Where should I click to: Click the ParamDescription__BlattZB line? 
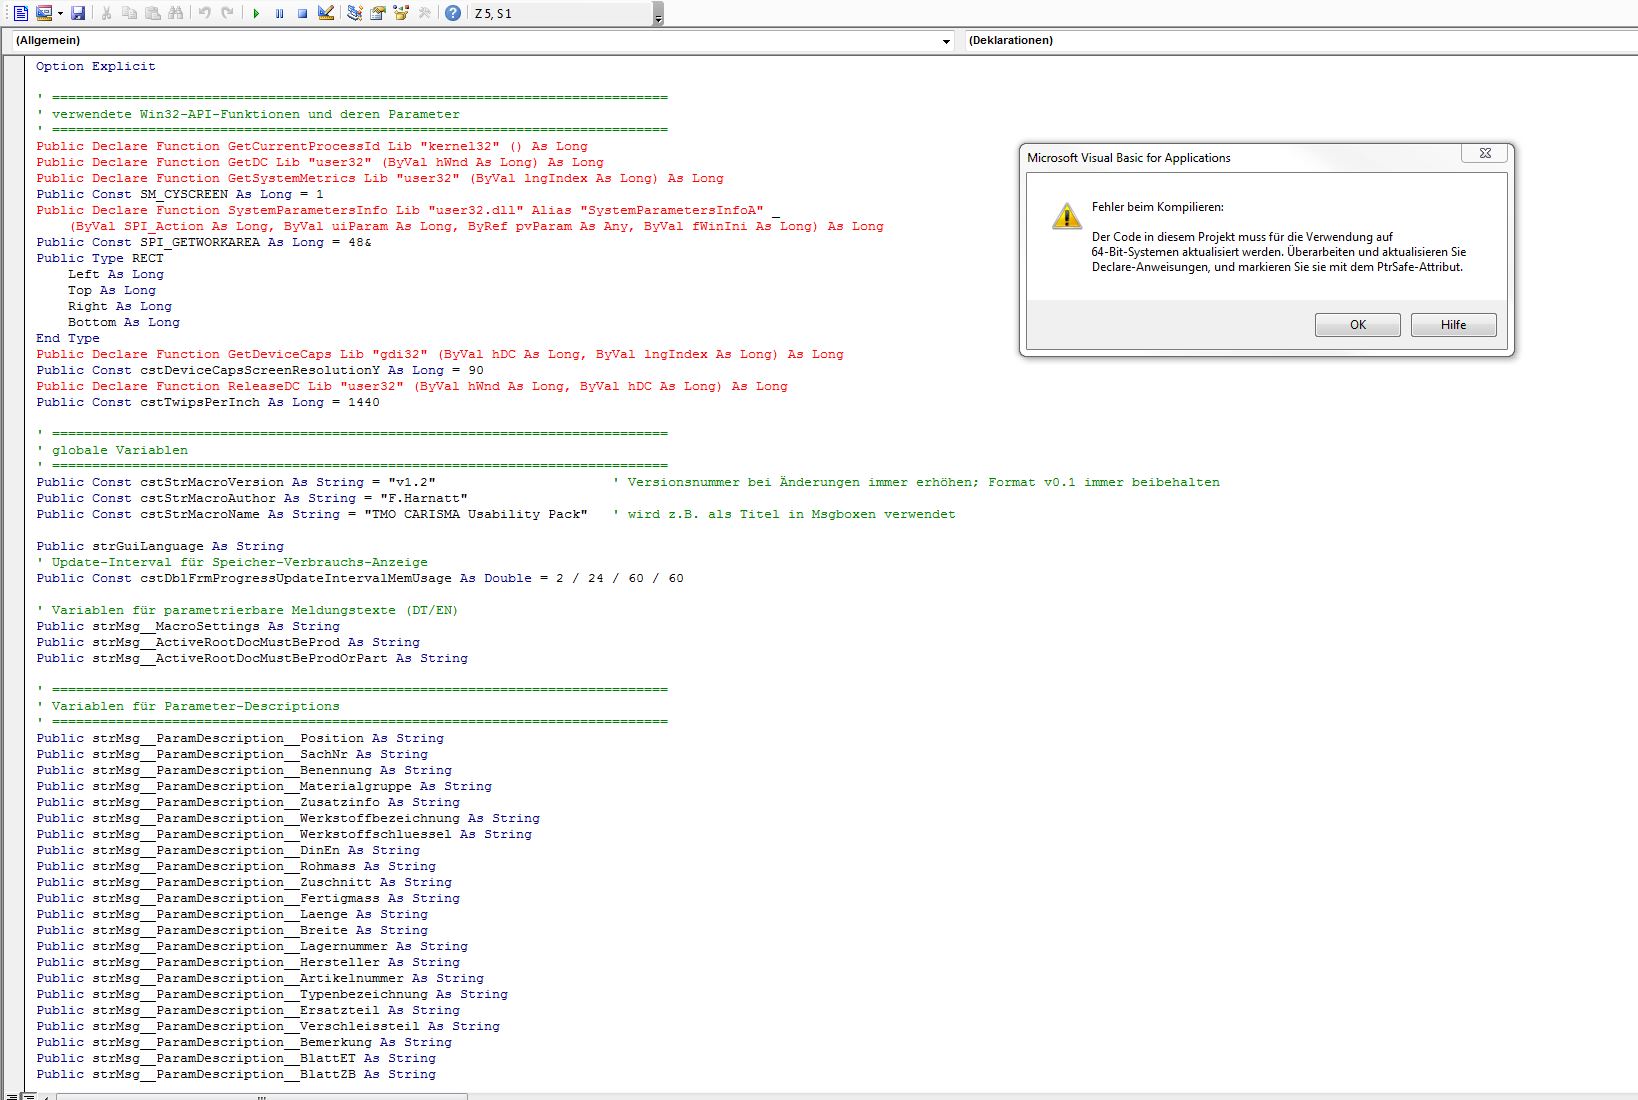point(236,1074)
